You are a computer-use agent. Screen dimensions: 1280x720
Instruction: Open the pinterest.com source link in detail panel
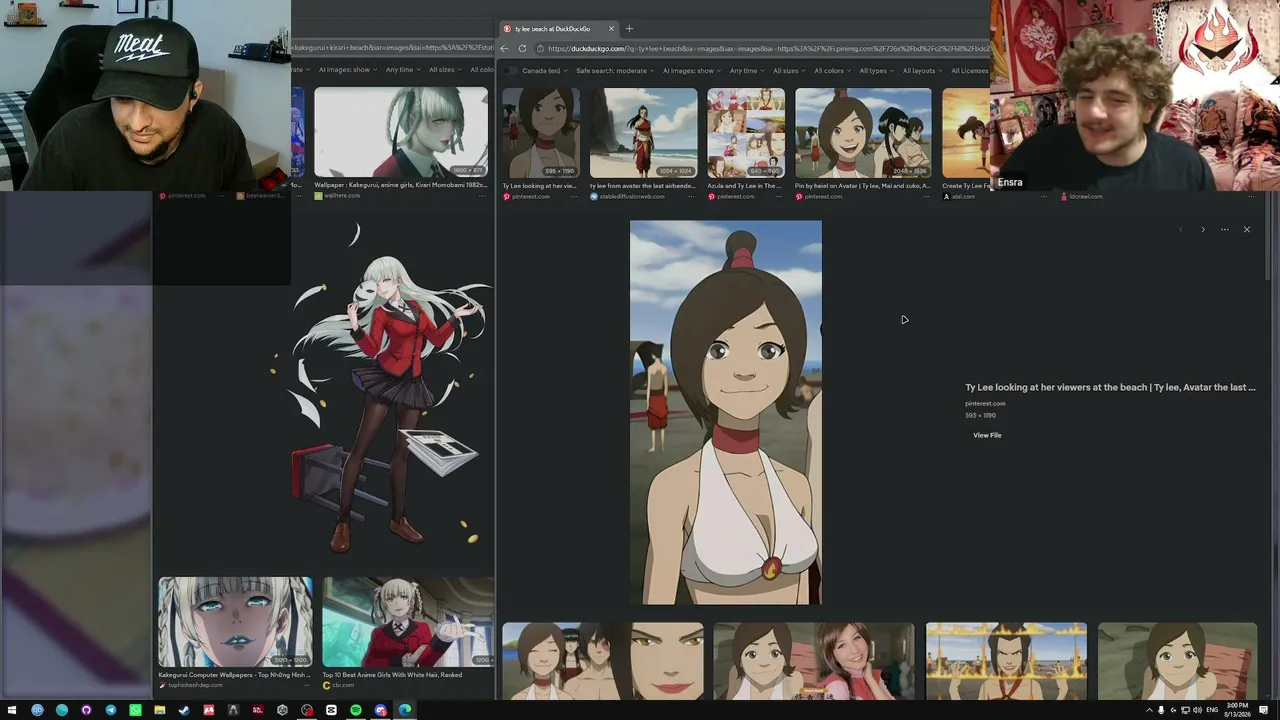(985, 403)
